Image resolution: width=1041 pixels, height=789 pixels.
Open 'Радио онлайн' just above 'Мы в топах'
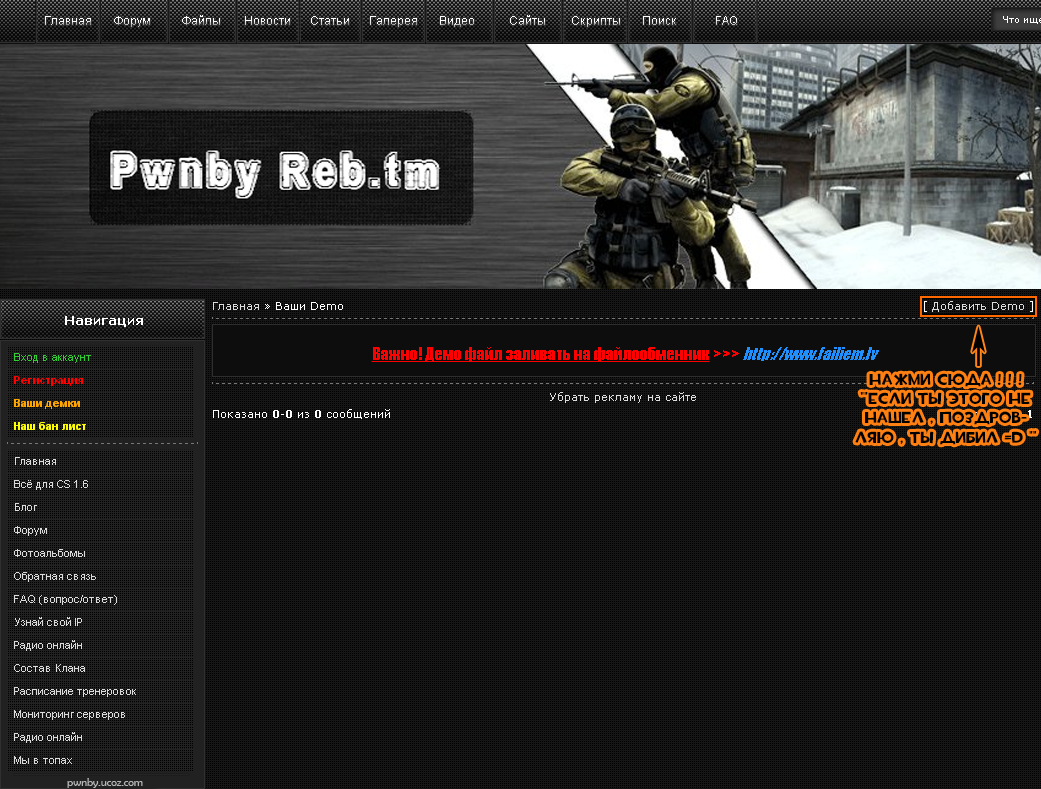coord(48,737)
